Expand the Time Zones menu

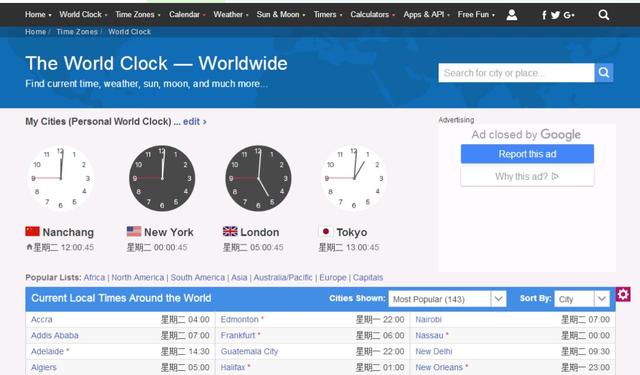pos(138,15)
